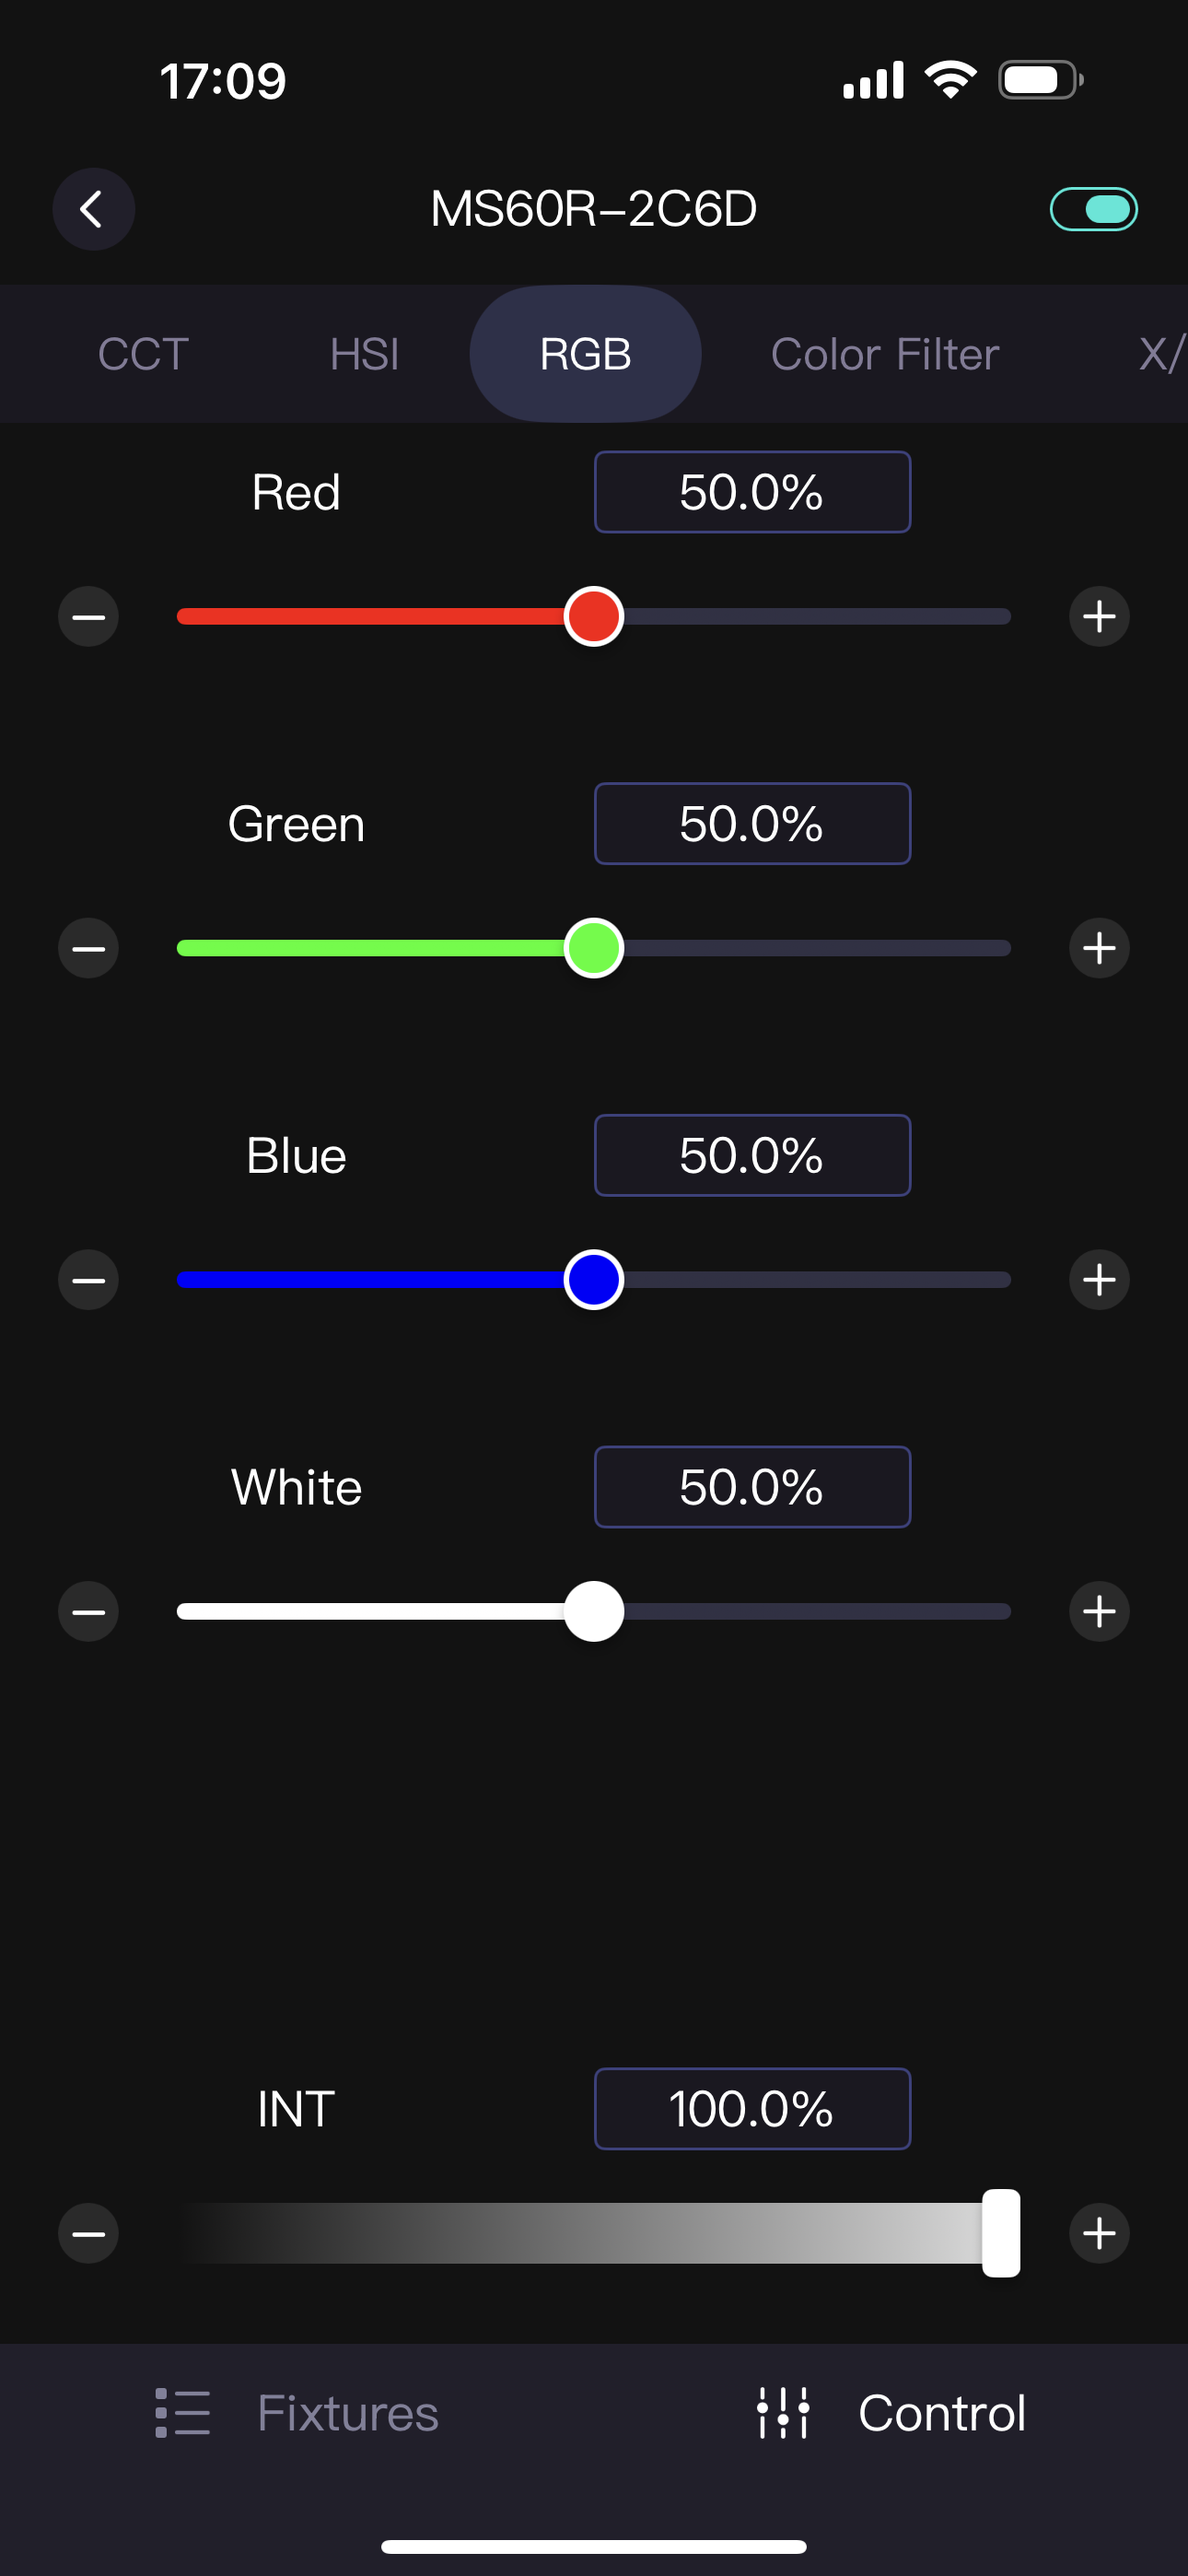Switch to the CCT tab
Screen dimensions: 1188x2576
point(143,354)
